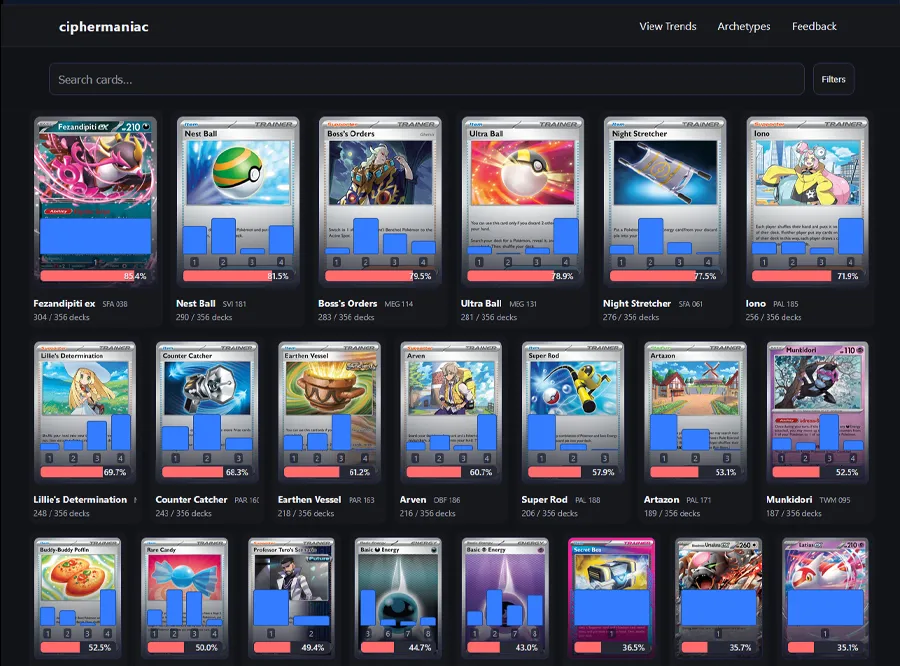Open the Filters panel
Viewport: 900px width, 666px height.
click(x=833, y=79)
